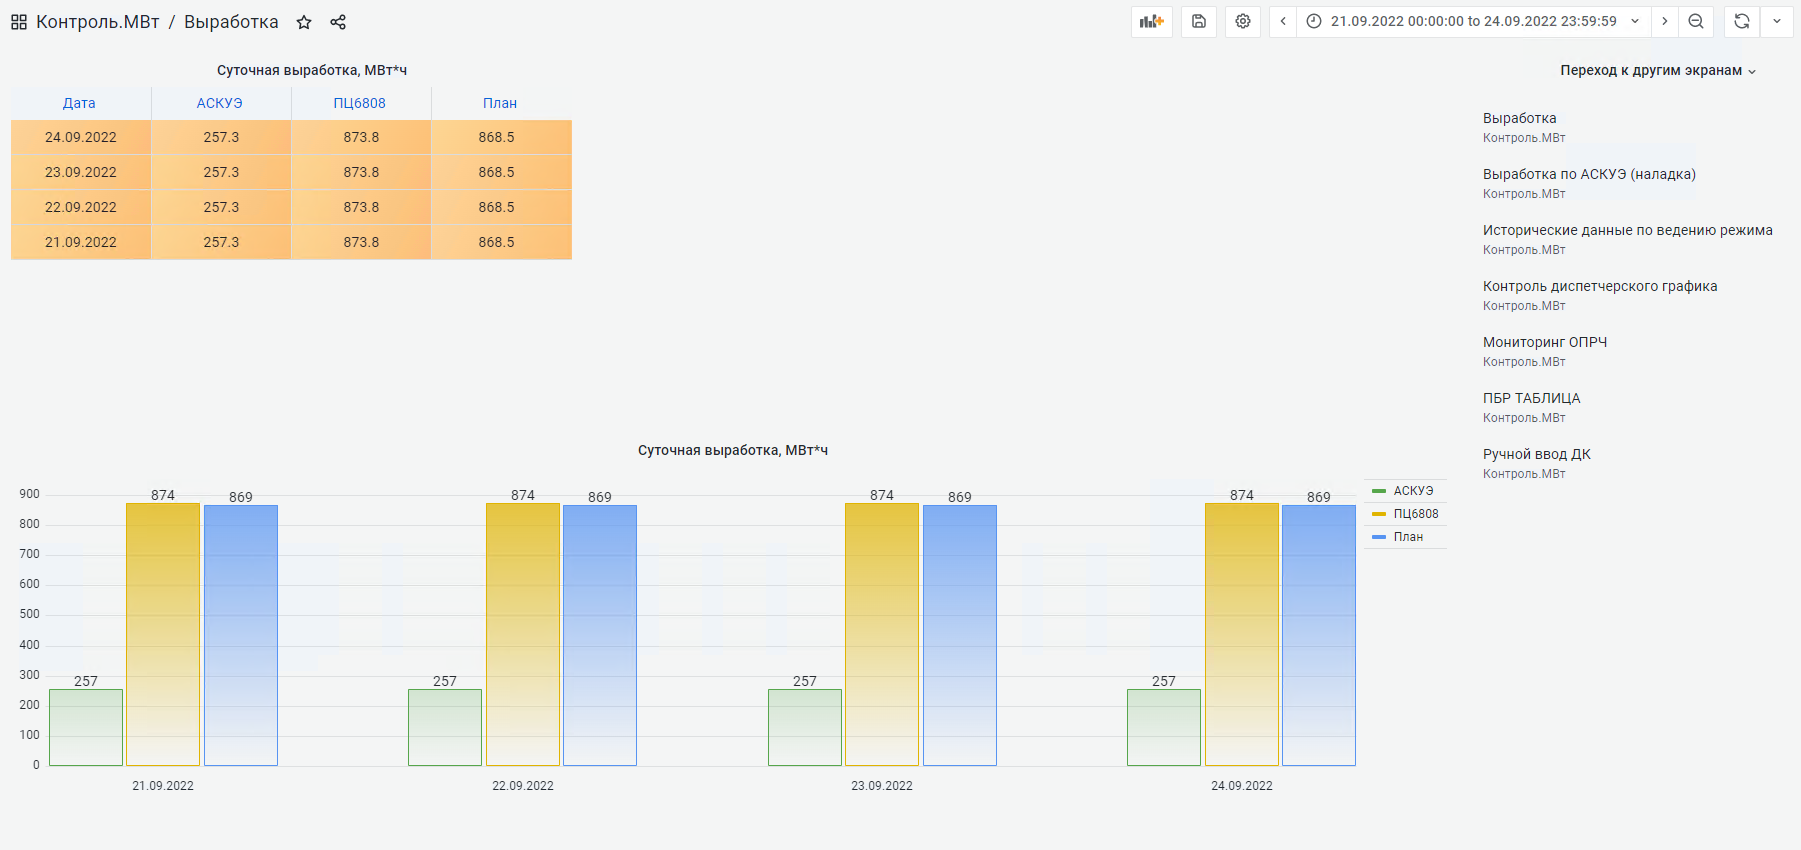
Task: Click the Контроль.МВт folder breadcrumb
Action: coord(97,22)
